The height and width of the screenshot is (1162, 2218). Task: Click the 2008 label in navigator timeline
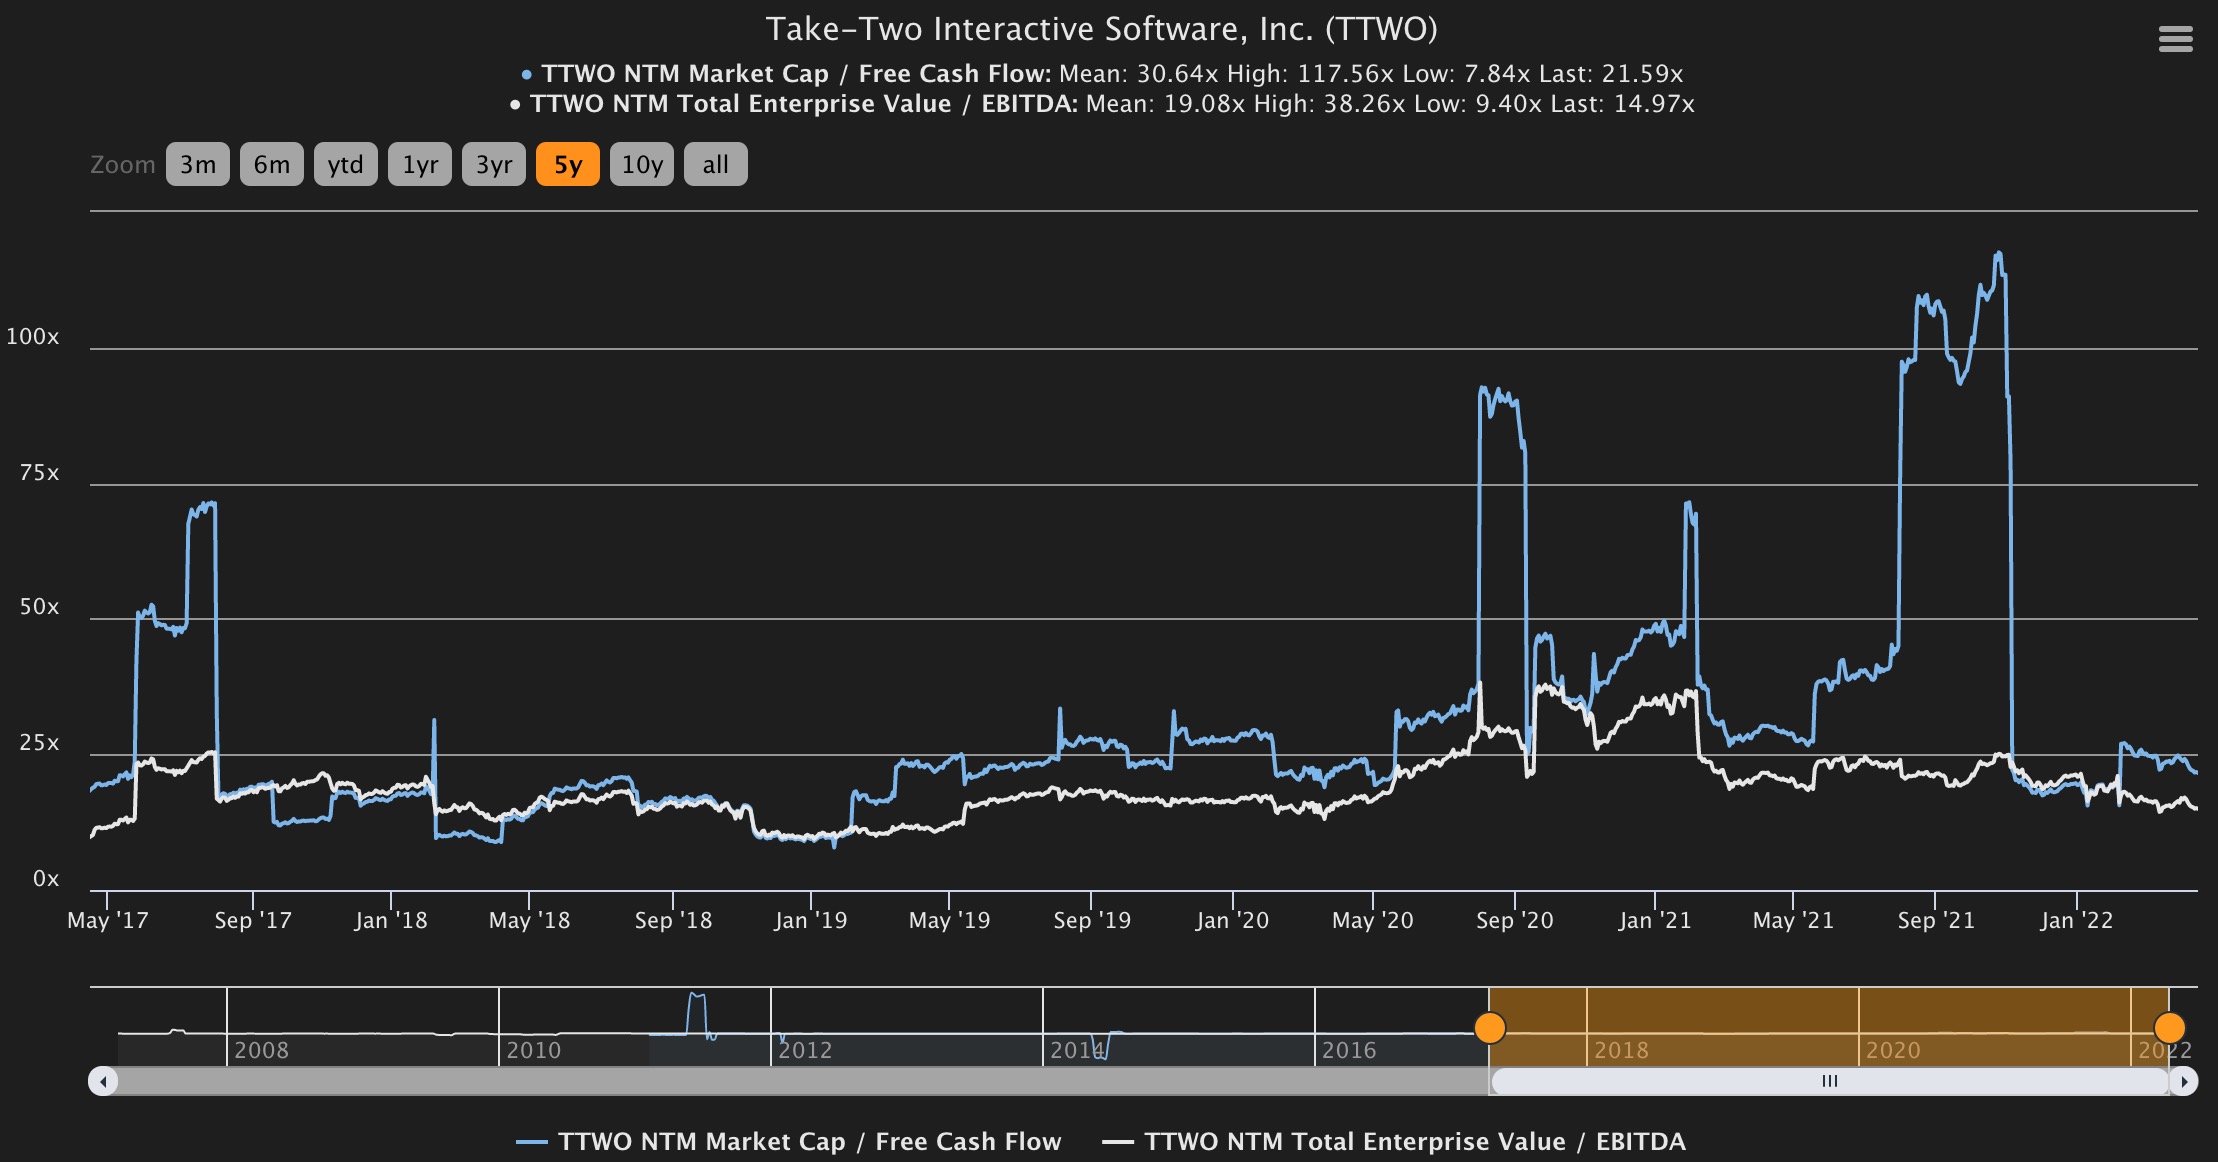pyautogui.click(x=261, y=1050)
